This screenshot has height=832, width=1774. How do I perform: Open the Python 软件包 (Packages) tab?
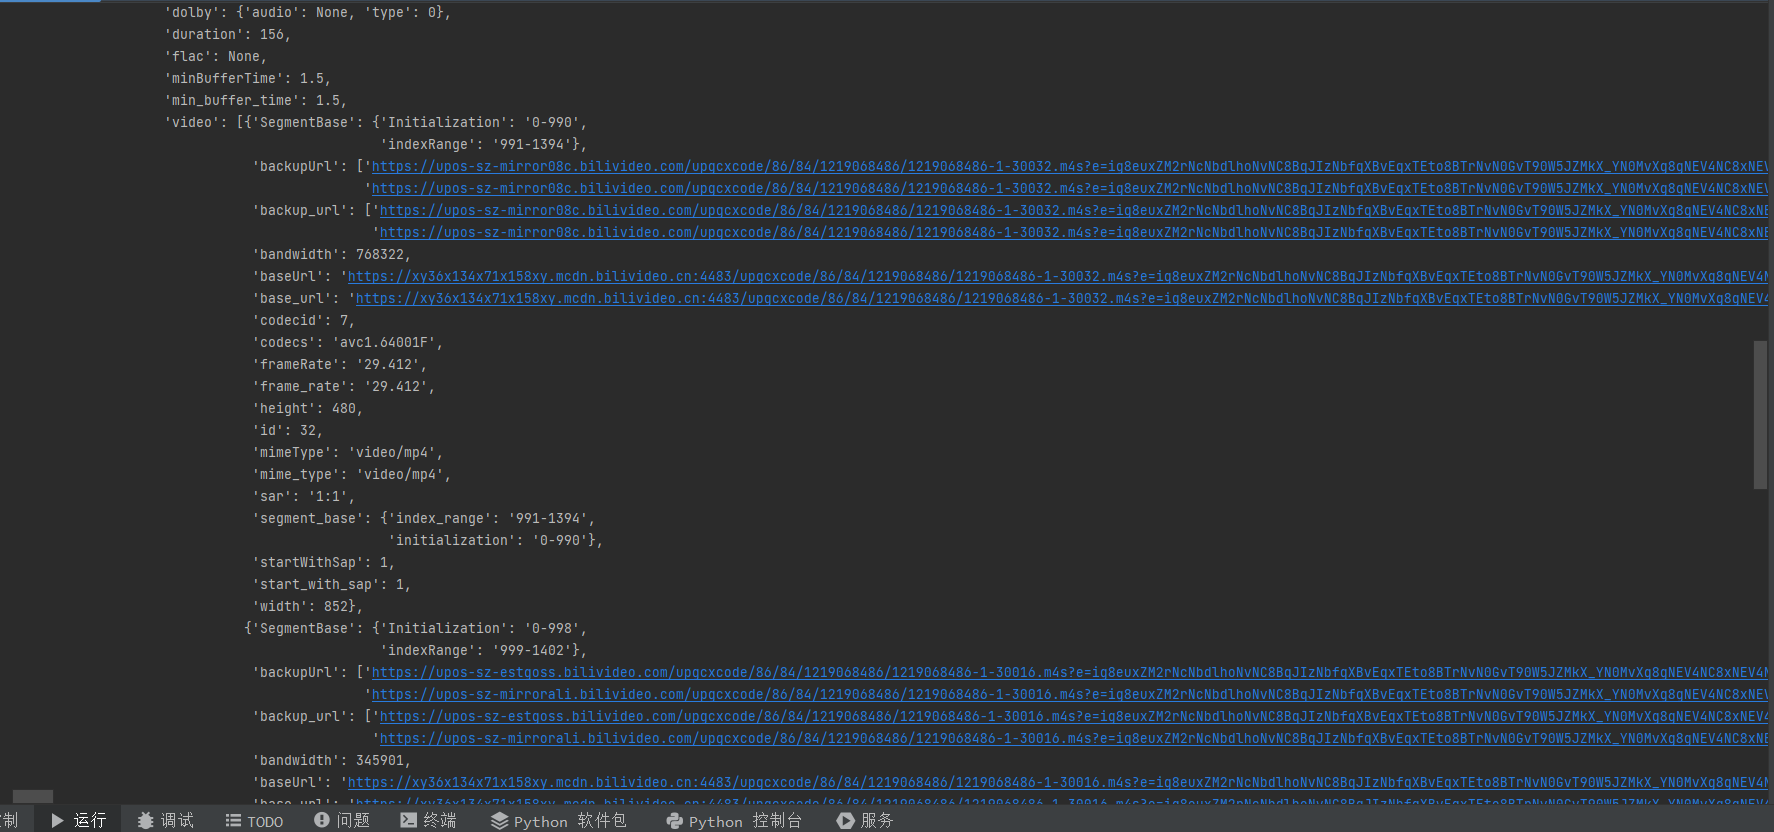(x=558, y=820)
